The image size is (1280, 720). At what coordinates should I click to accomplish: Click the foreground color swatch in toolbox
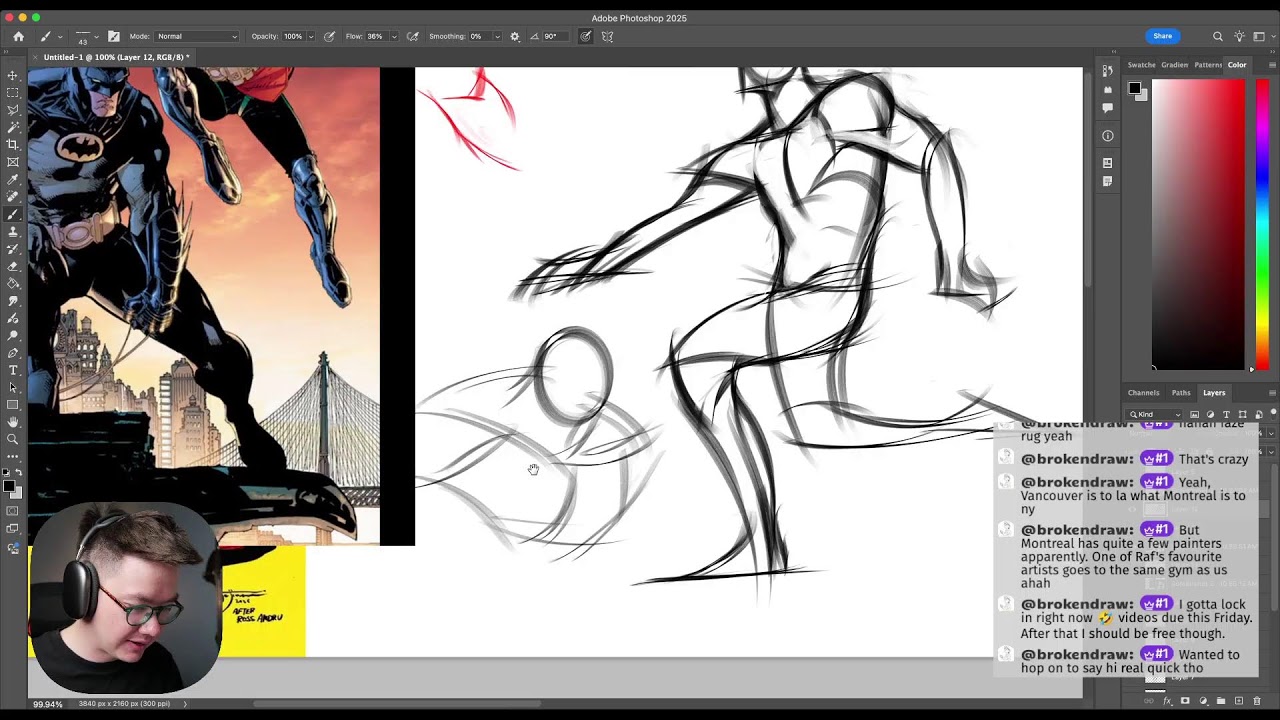point(8,486)
